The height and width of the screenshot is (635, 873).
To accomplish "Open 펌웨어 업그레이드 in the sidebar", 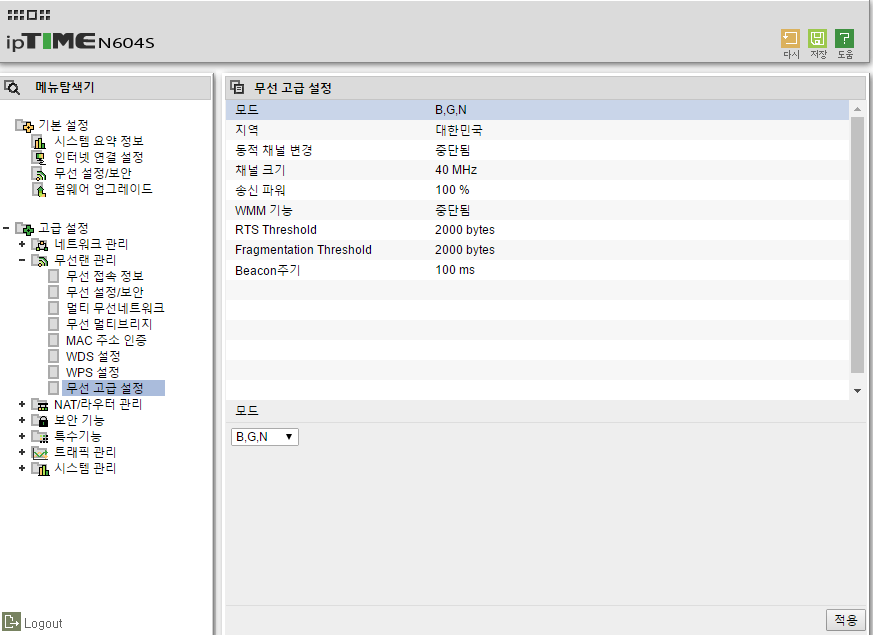I will pyautogui.click(x=103, y=189).
